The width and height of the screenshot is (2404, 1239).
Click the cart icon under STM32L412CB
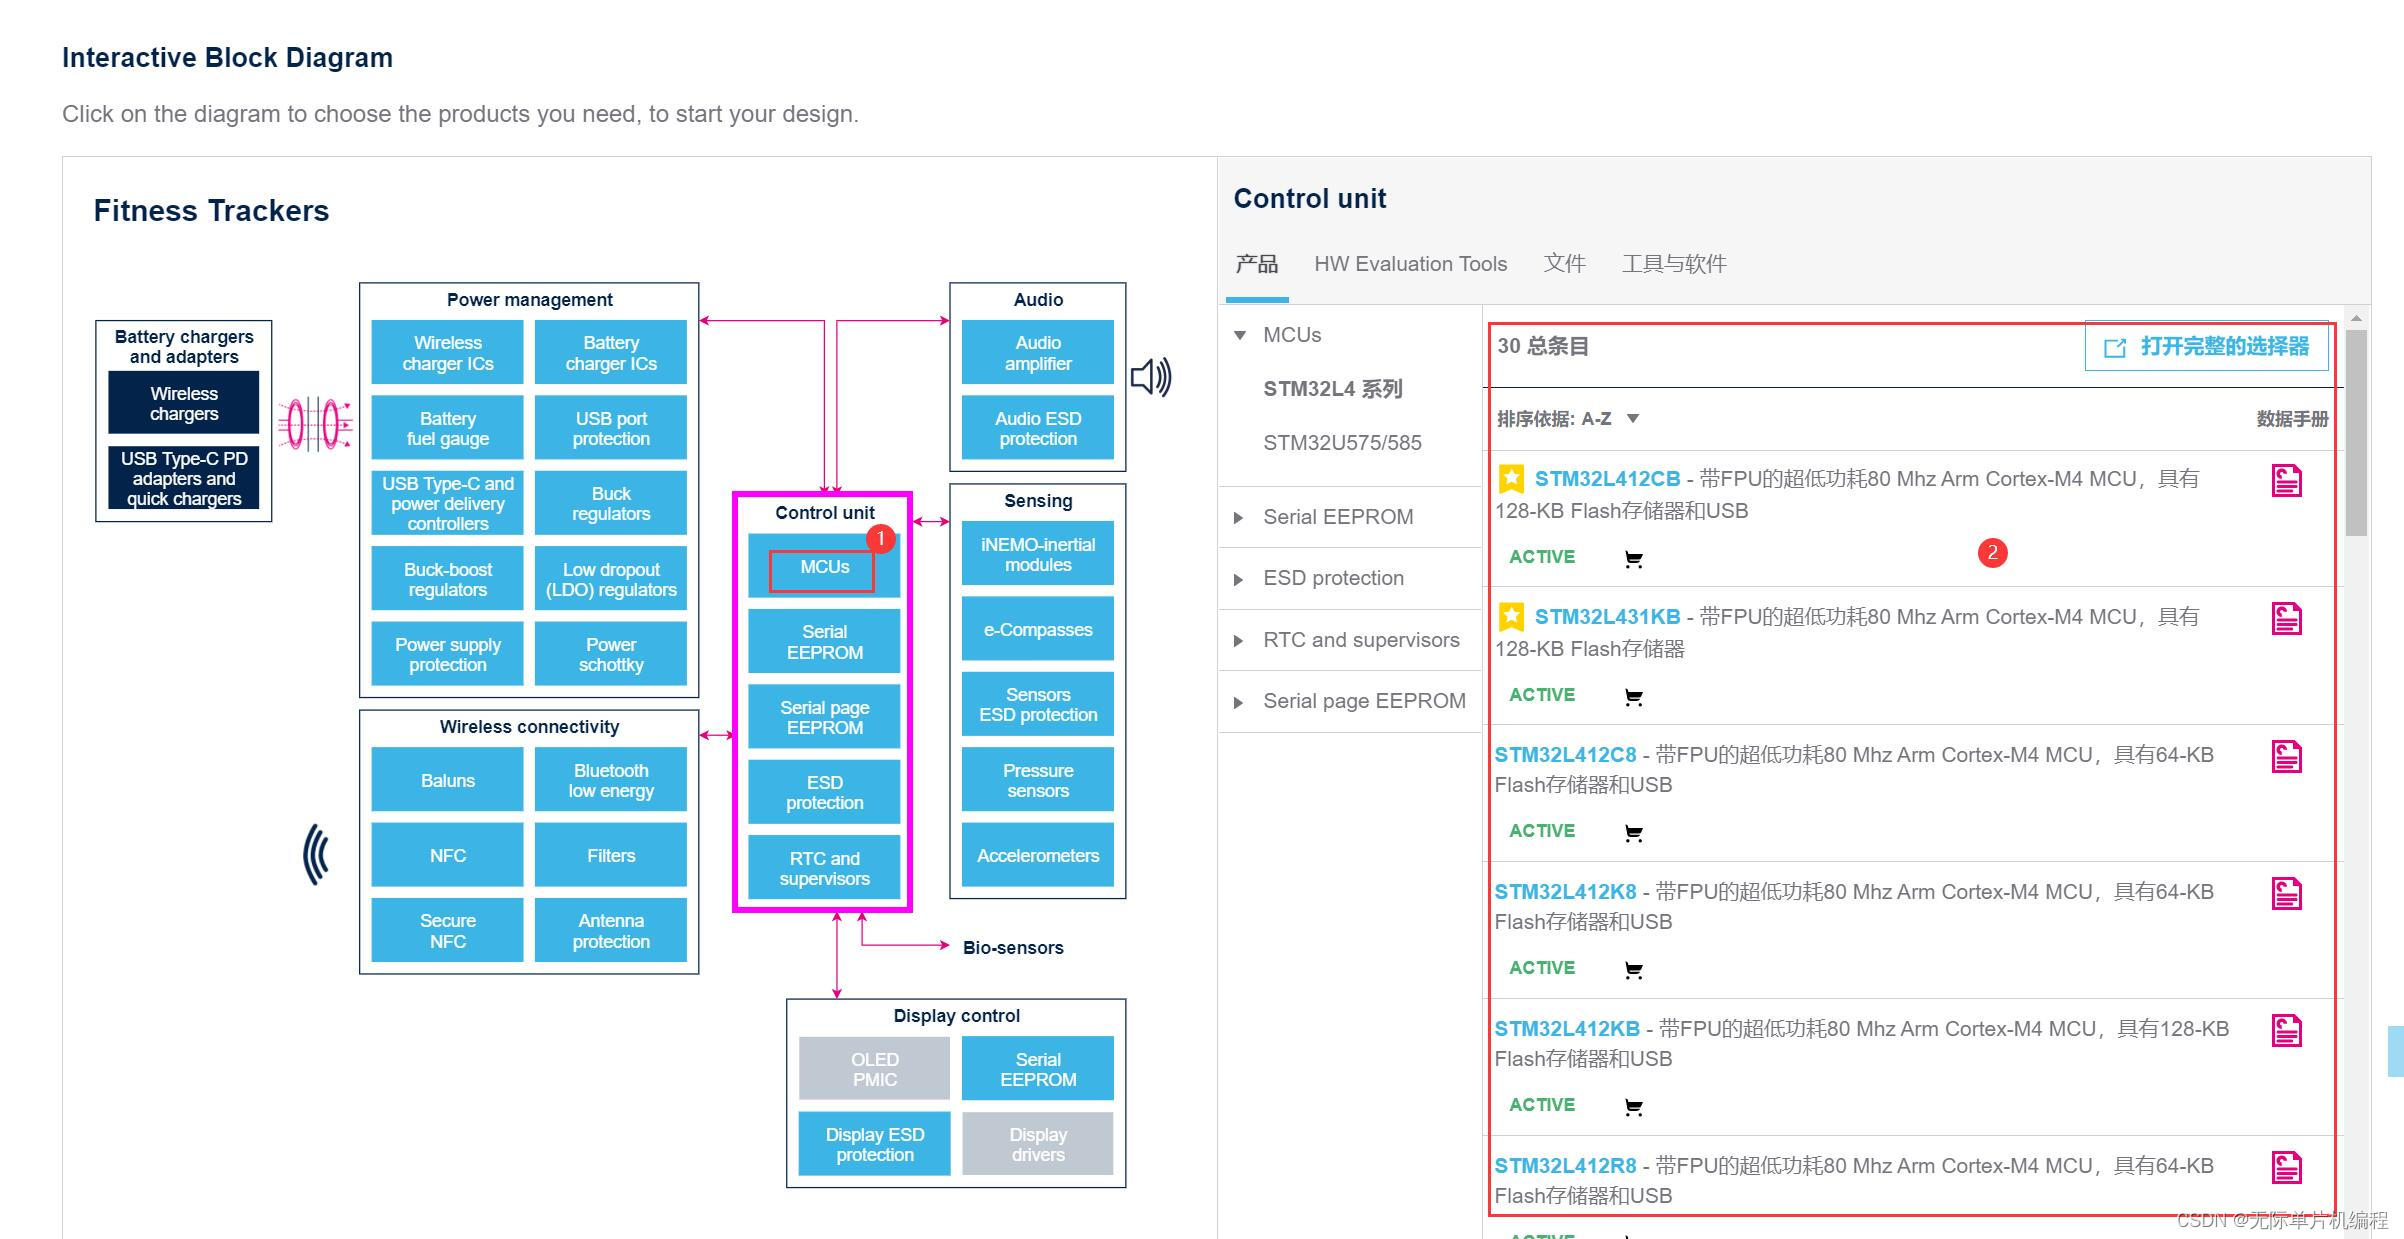(1633, 560)
